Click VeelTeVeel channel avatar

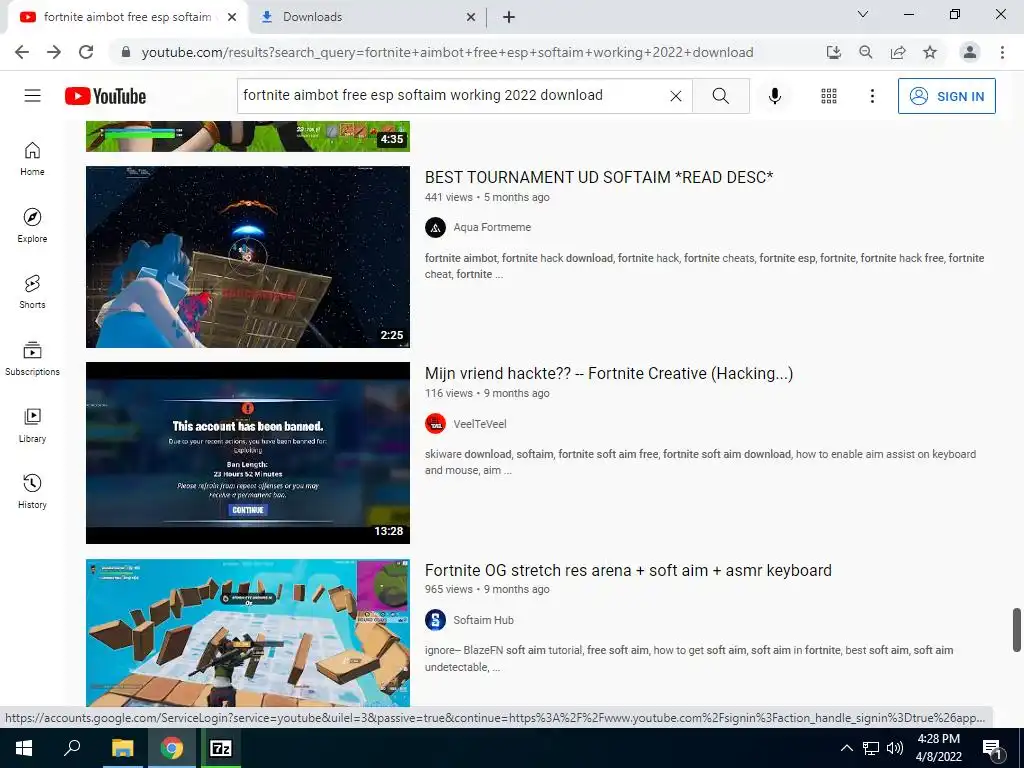(436, 424)
